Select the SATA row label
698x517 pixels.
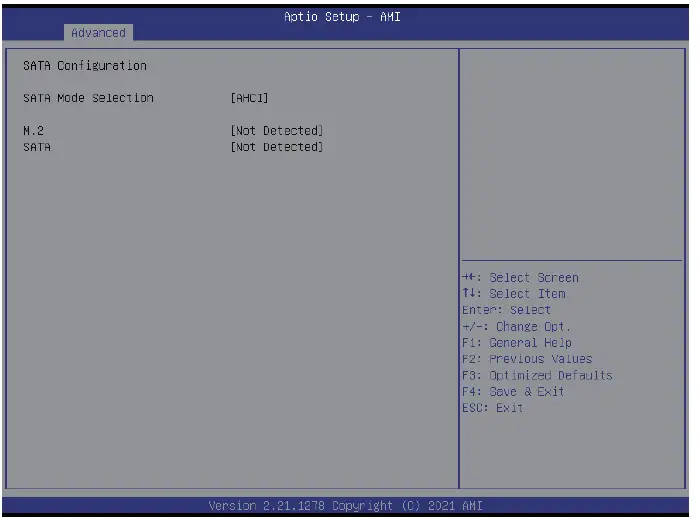tap(37, 147)
